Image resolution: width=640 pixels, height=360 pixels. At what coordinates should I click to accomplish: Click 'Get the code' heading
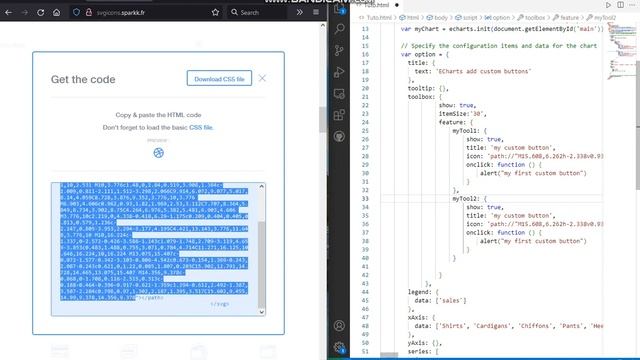(x=83, y=79)
